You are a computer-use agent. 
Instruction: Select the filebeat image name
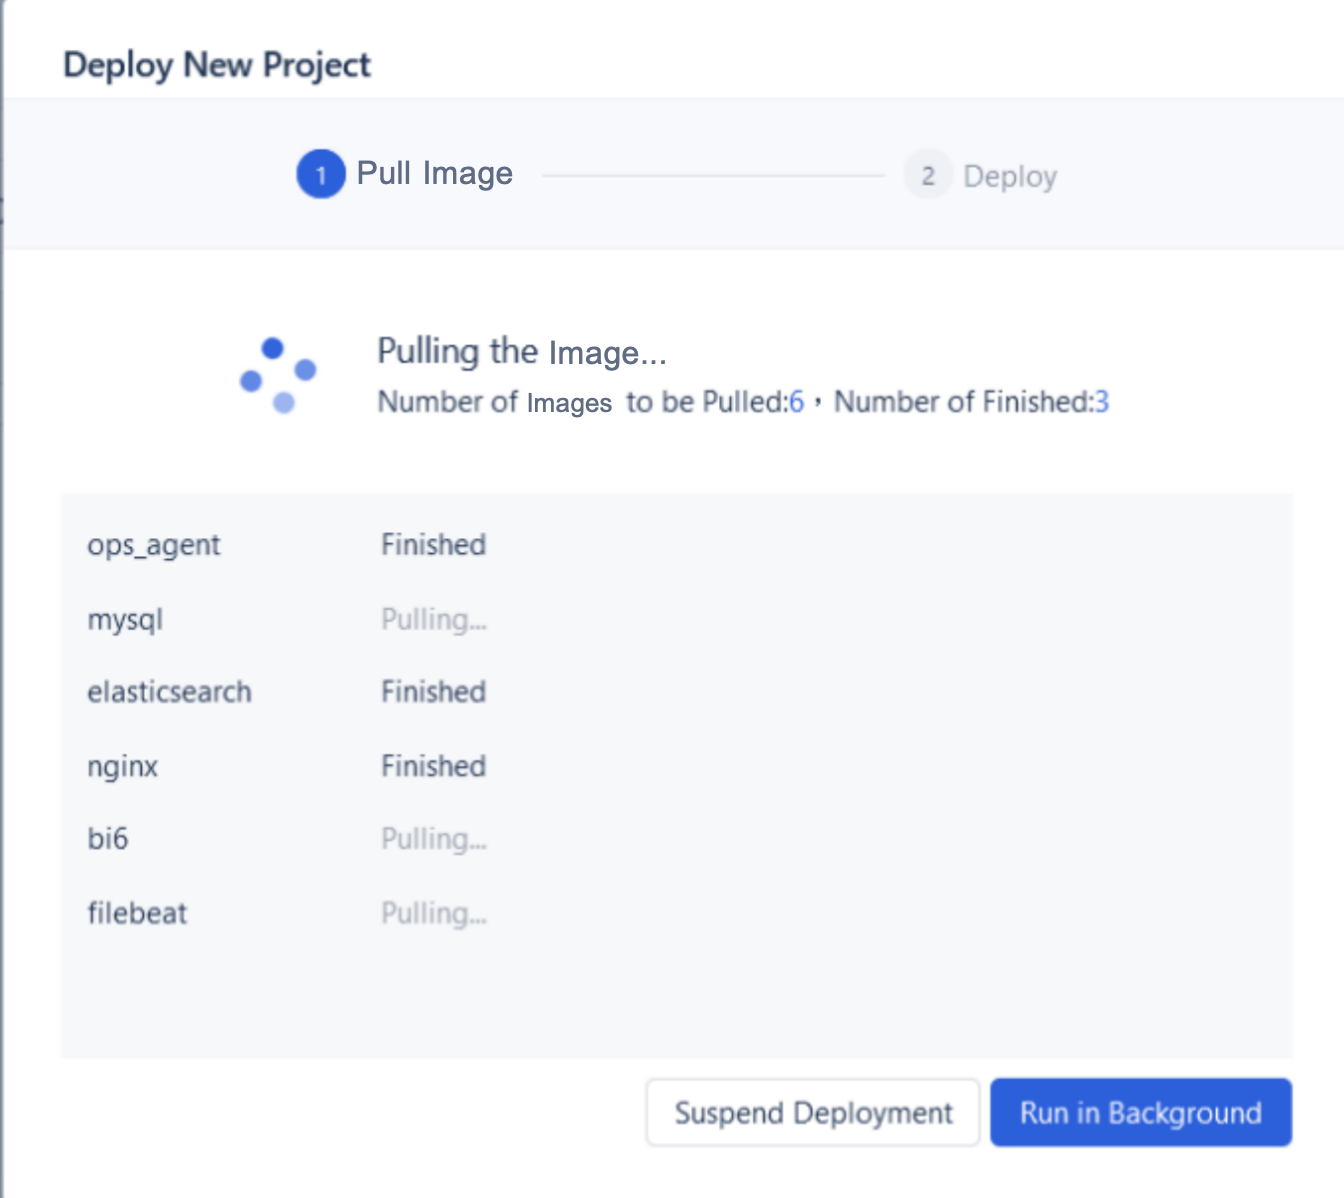coord(137,913)
